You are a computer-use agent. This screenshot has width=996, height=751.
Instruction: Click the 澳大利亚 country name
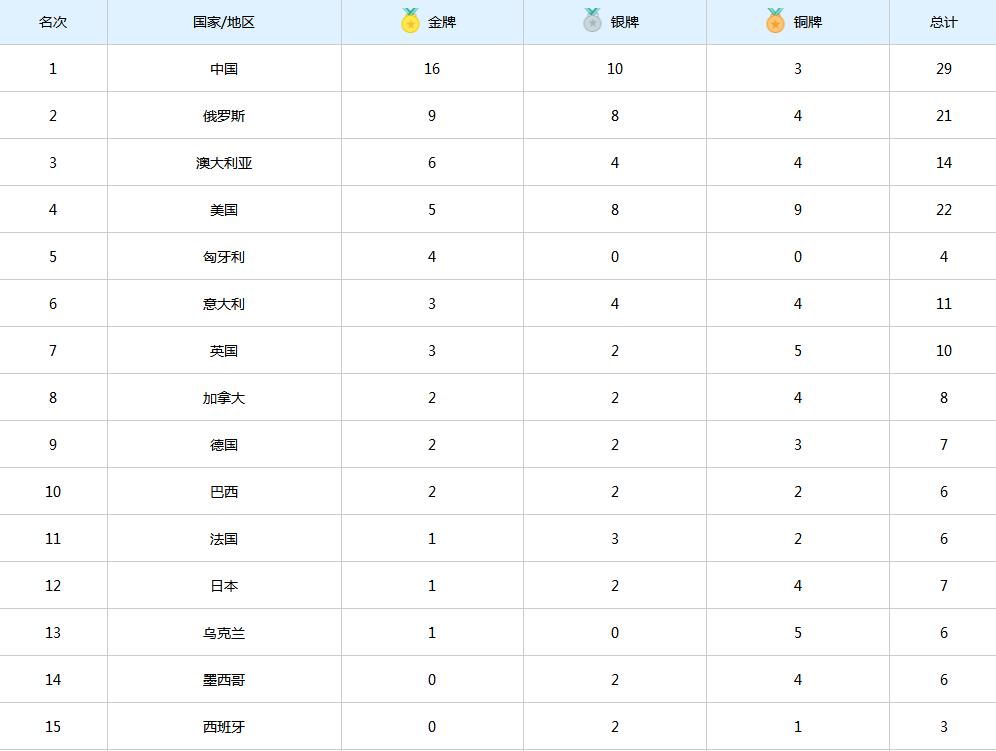coord(224,163)
